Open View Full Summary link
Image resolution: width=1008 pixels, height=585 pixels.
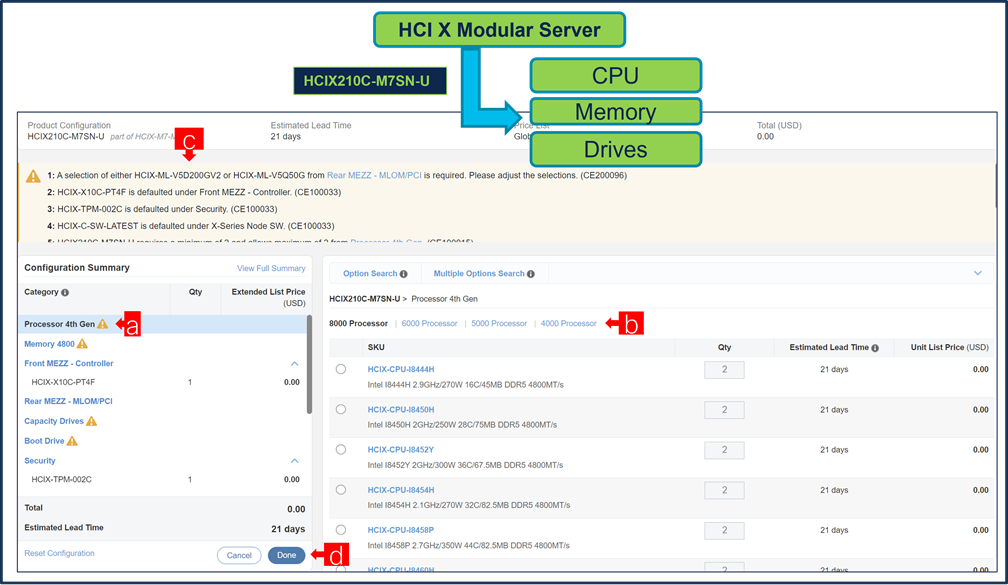[271, 269]
